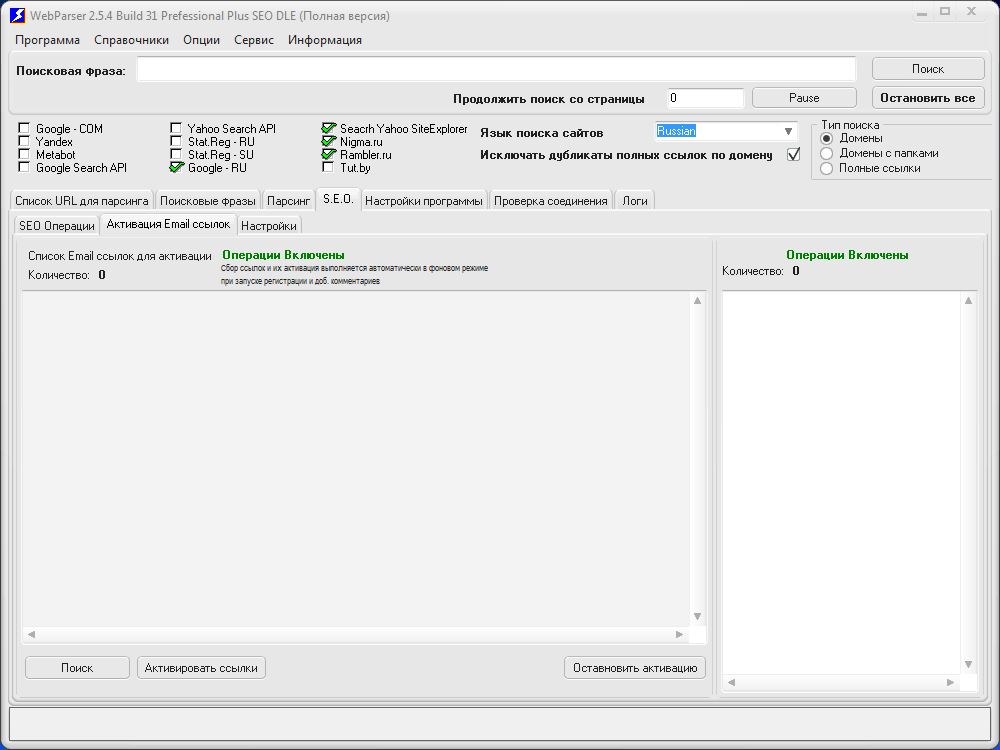Focus the Поисковая фраза input field

coord(496,69)
